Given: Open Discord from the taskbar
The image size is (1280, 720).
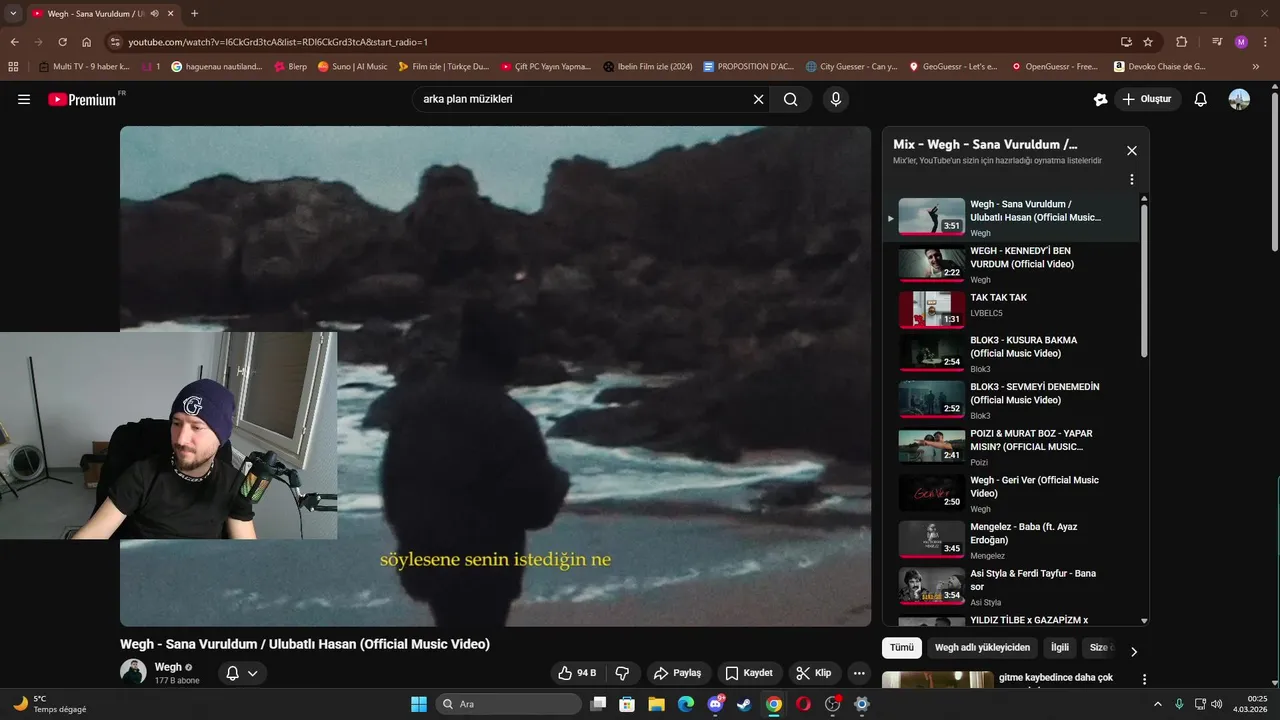Looking at the screenshot, I should point(715,704).
